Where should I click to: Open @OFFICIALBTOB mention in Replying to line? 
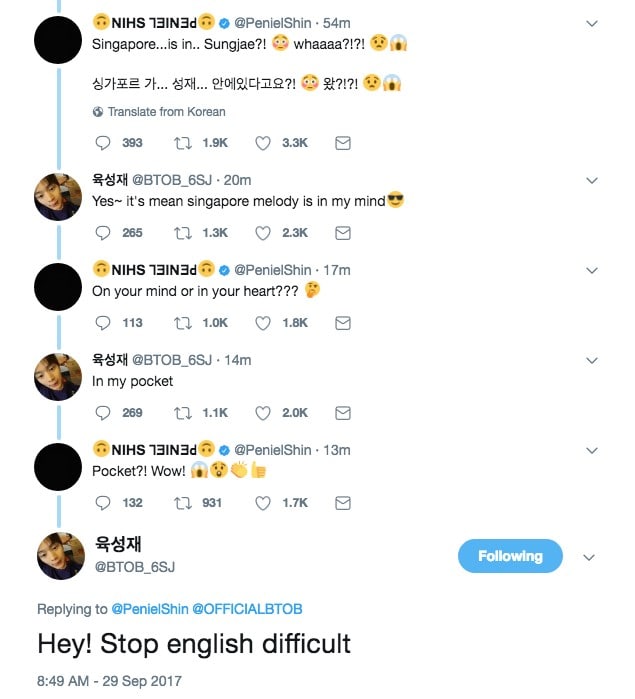pyautogui.click(x=247, y=609)
